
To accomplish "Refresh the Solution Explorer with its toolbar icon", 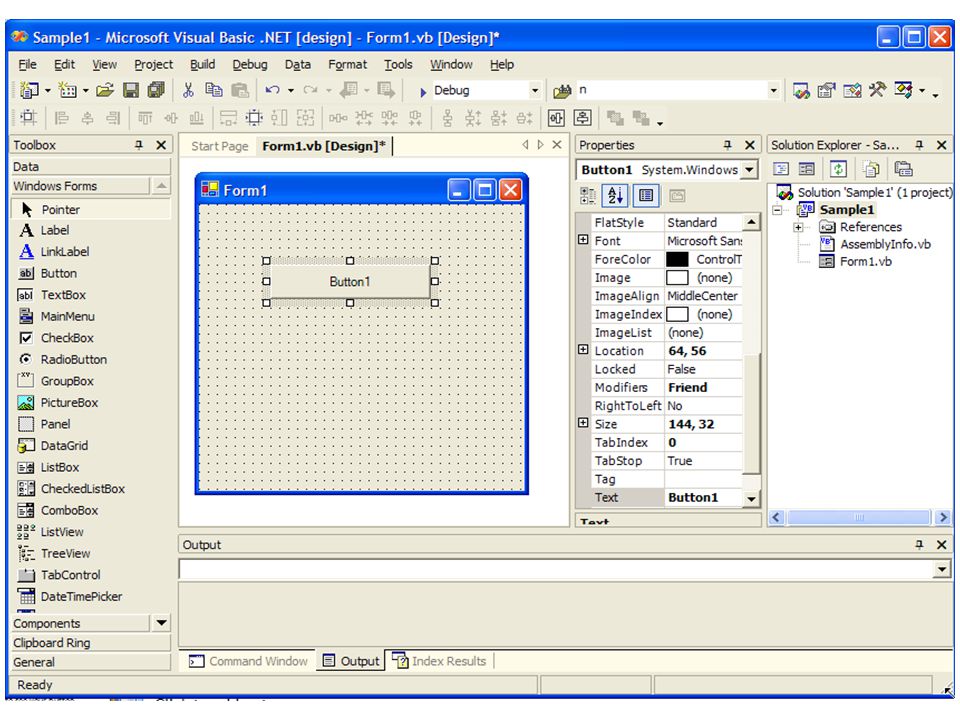I will click(838, 169).
